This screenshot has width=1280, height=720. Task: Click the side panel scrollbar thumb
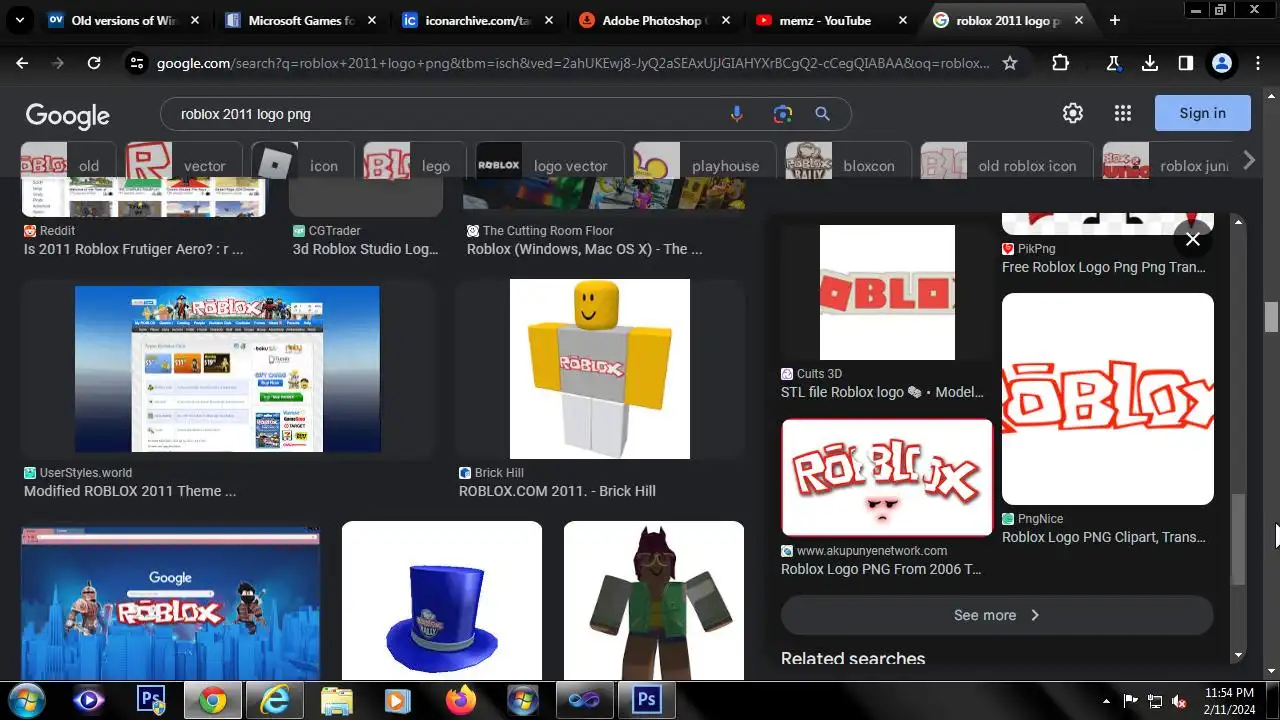point(1238,538)
